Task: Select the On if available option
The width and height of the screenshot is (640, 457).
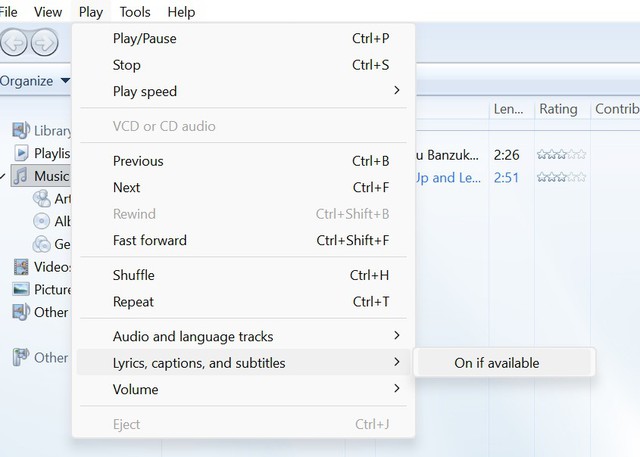Action: pyautogui.click(x=504, y=363)
